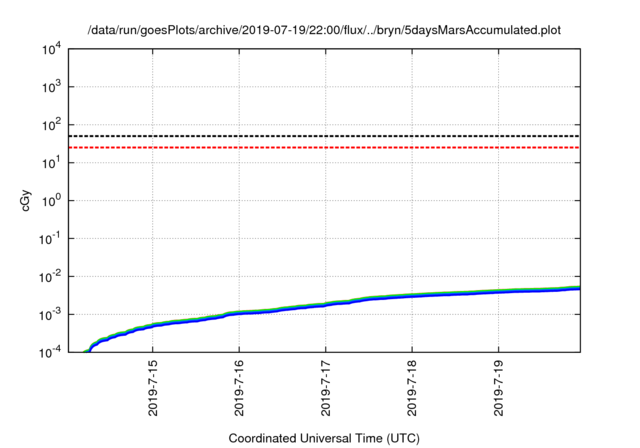Click the Coordinated Universal Time (UTC) label
Screen dimensions: 640x448
324,439
